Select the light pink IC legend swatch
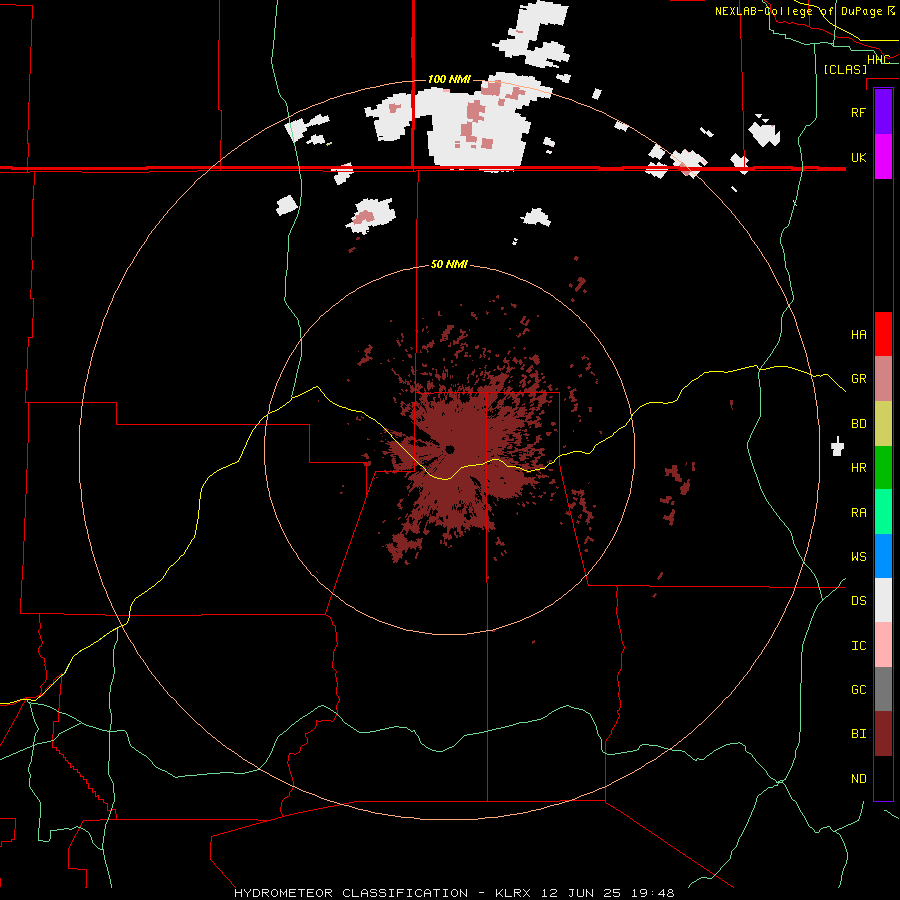The height and width of the screenshot is (900, 900). click(883, 645)
